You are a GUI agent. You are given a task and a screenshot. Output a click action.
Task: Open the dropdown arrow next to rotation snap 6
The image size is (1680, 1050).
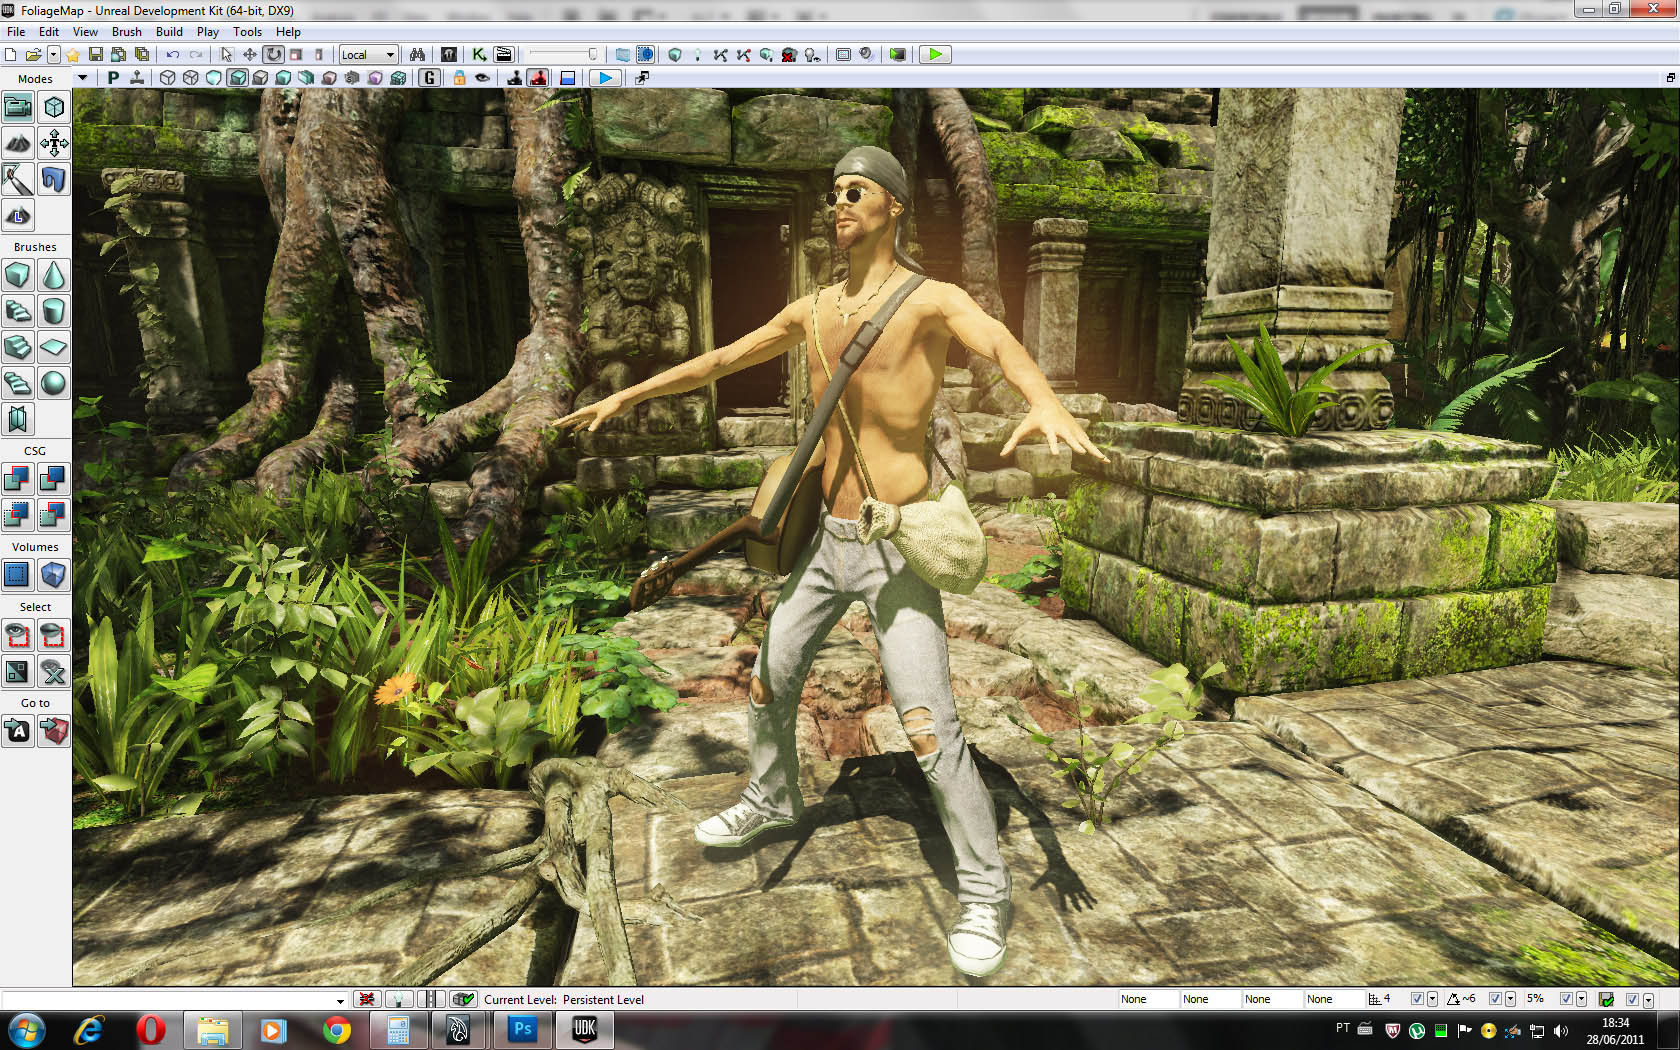1511,999
